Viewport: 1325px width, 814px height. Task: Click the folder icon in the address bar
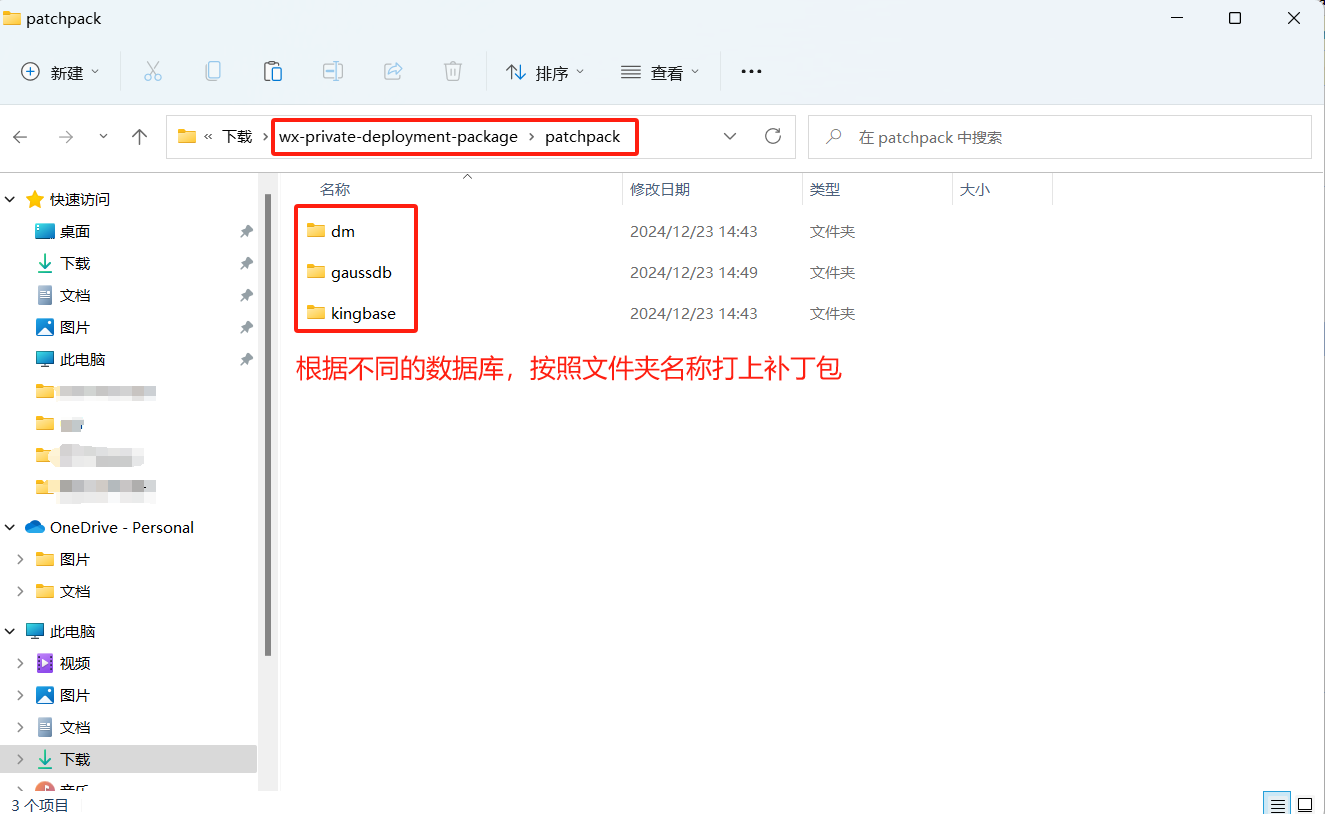click(x=187, y=137)
